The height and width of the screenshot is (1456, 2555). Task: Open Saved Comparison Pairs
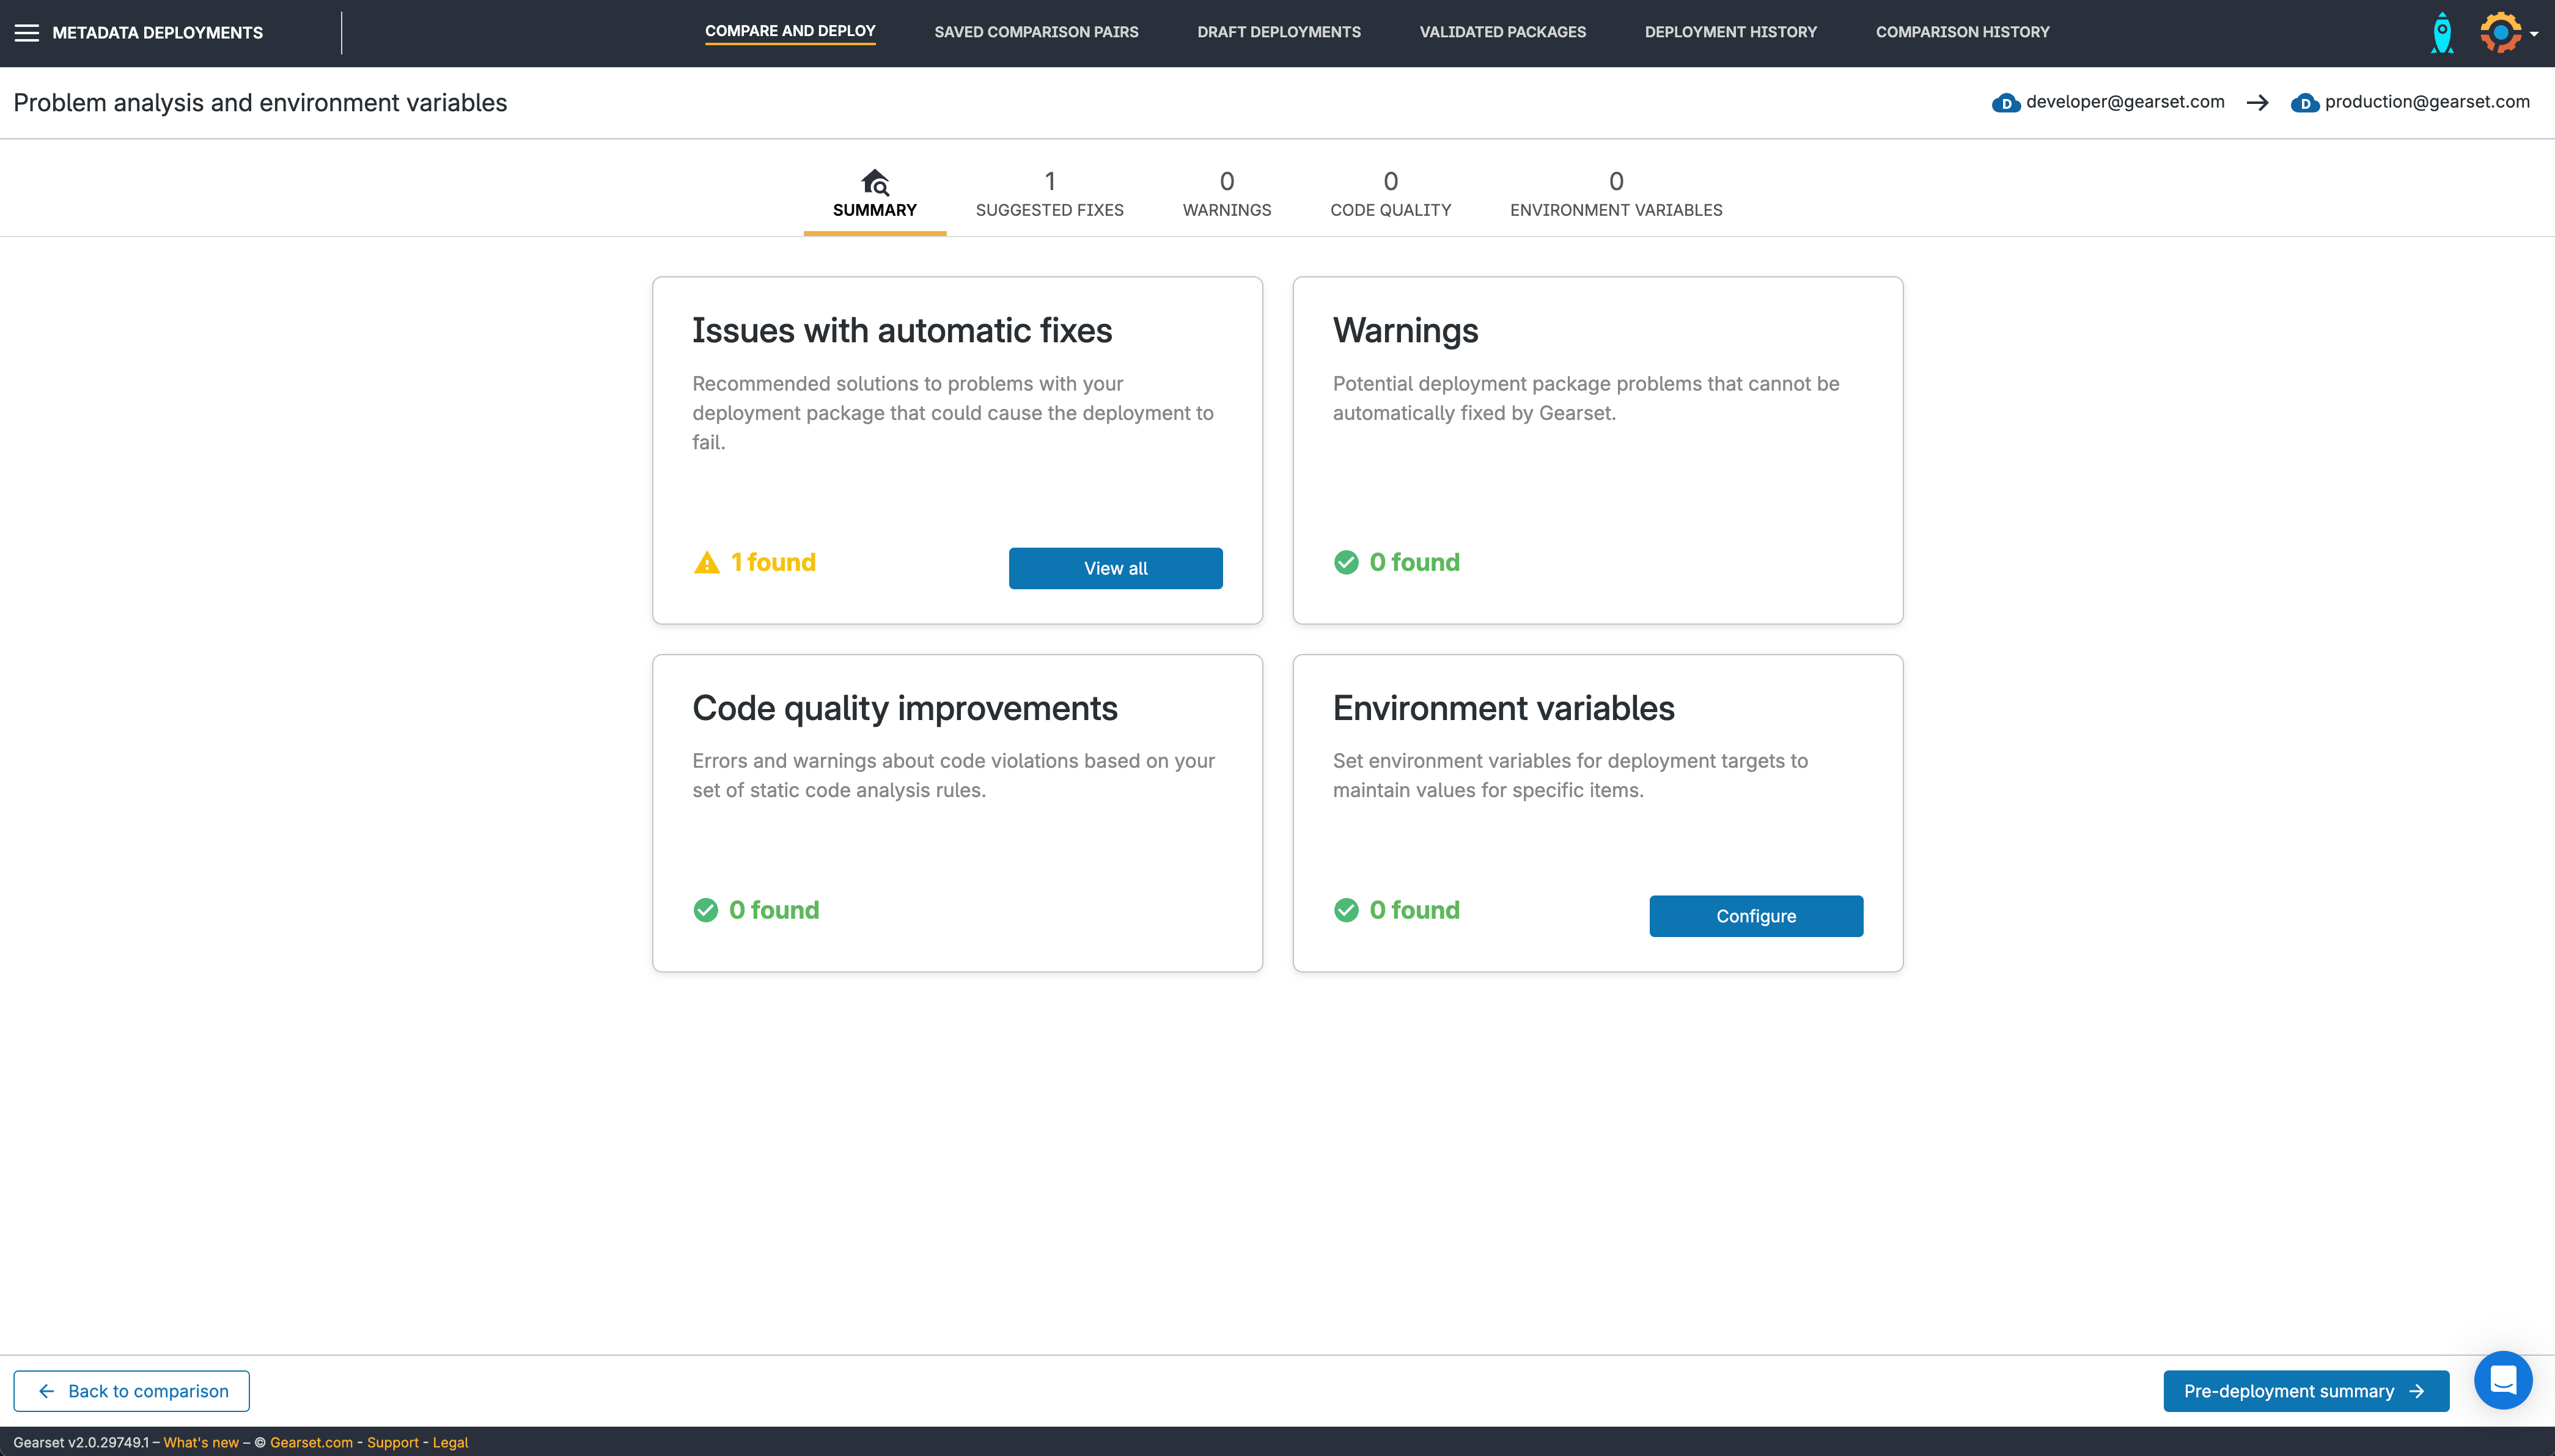(1036, 32)
